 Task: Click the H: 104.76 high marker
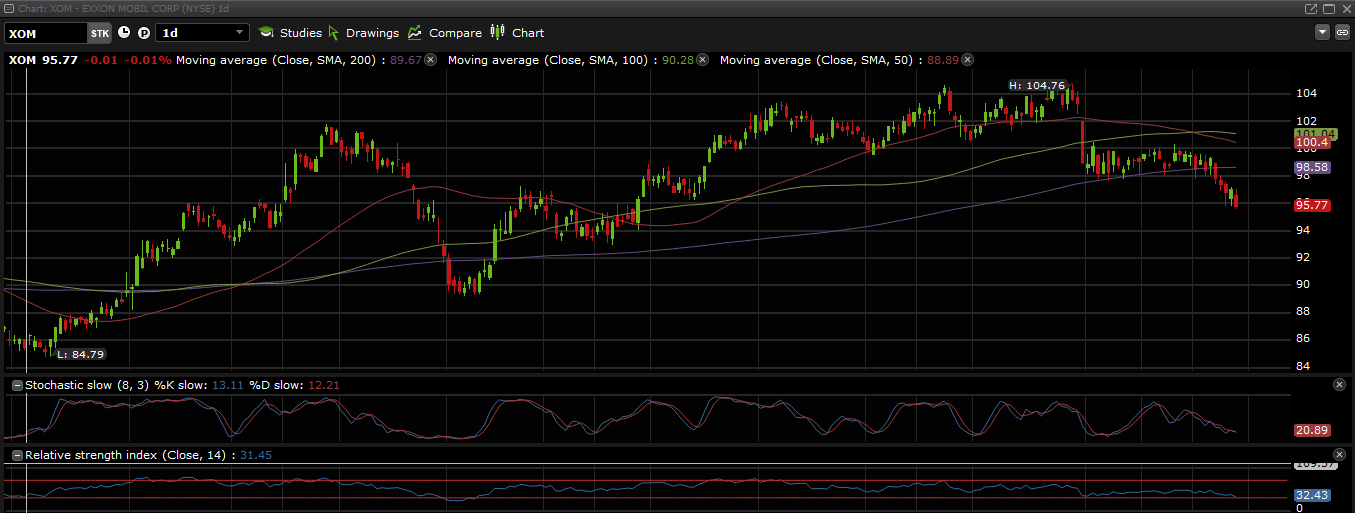click(1036, 86)
